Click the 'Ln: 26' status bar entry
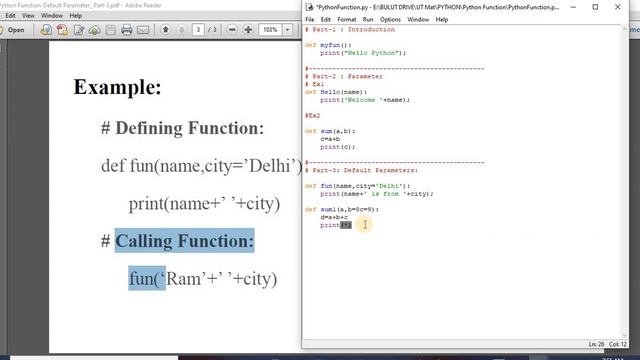Image resolution: width=640 pixels, height=360 pixels. coord(596,344)
